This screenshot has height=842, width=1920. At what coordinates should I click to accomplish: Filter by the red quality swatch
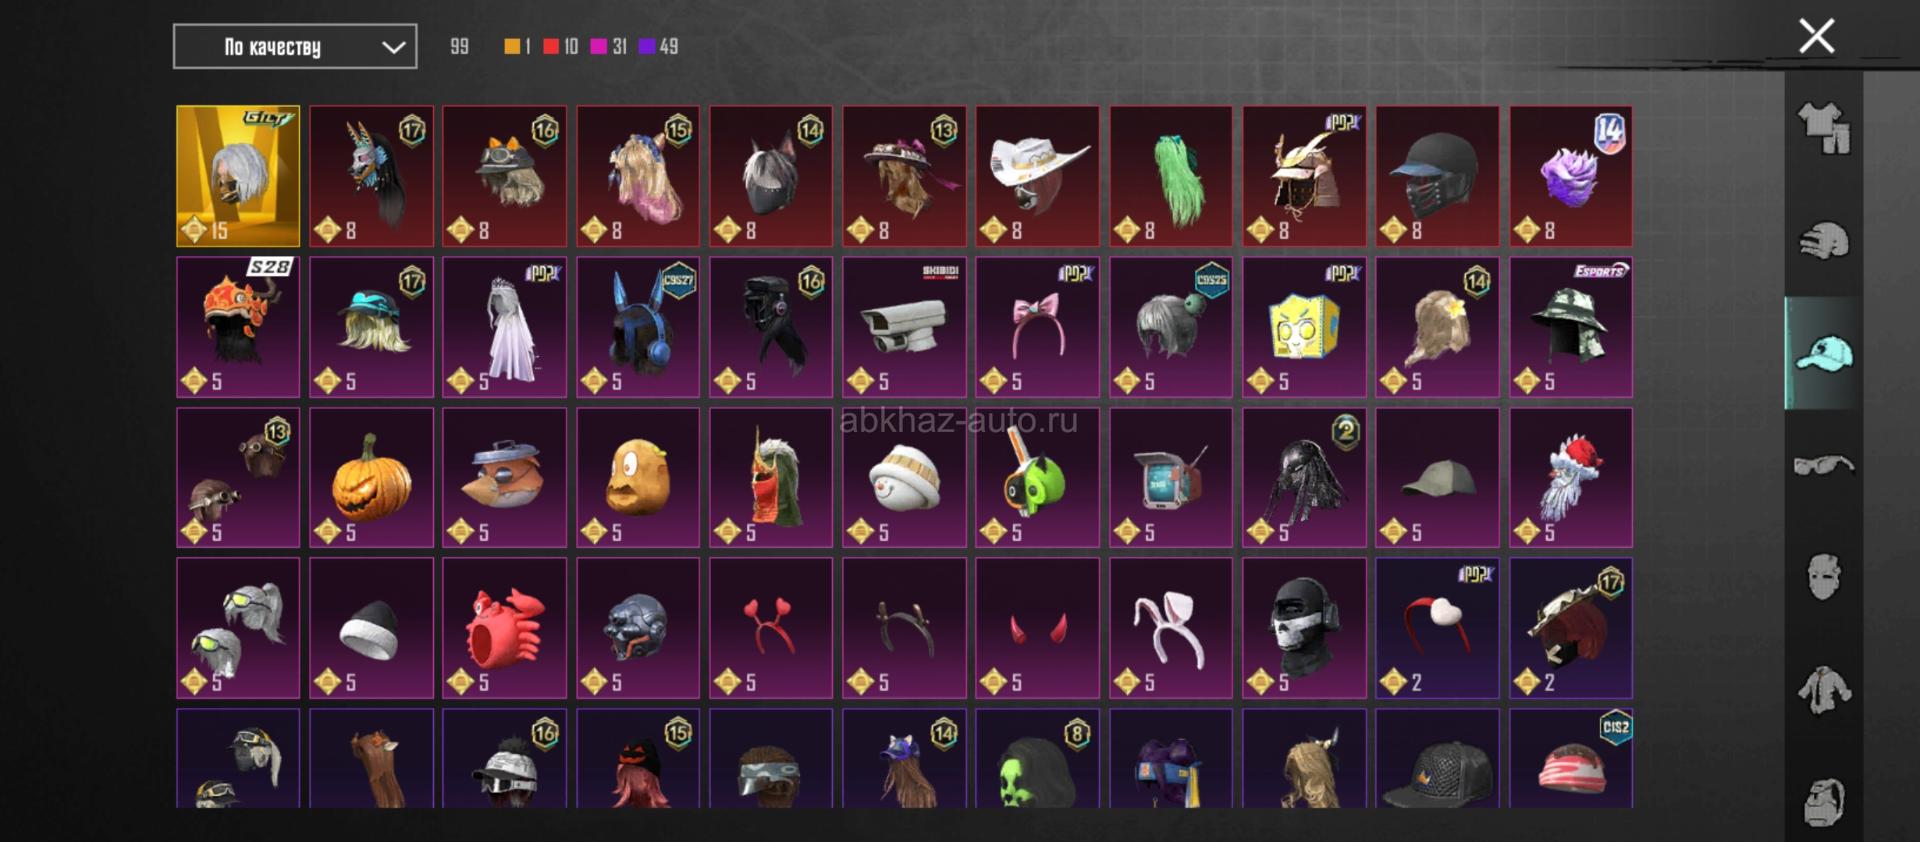551,46
